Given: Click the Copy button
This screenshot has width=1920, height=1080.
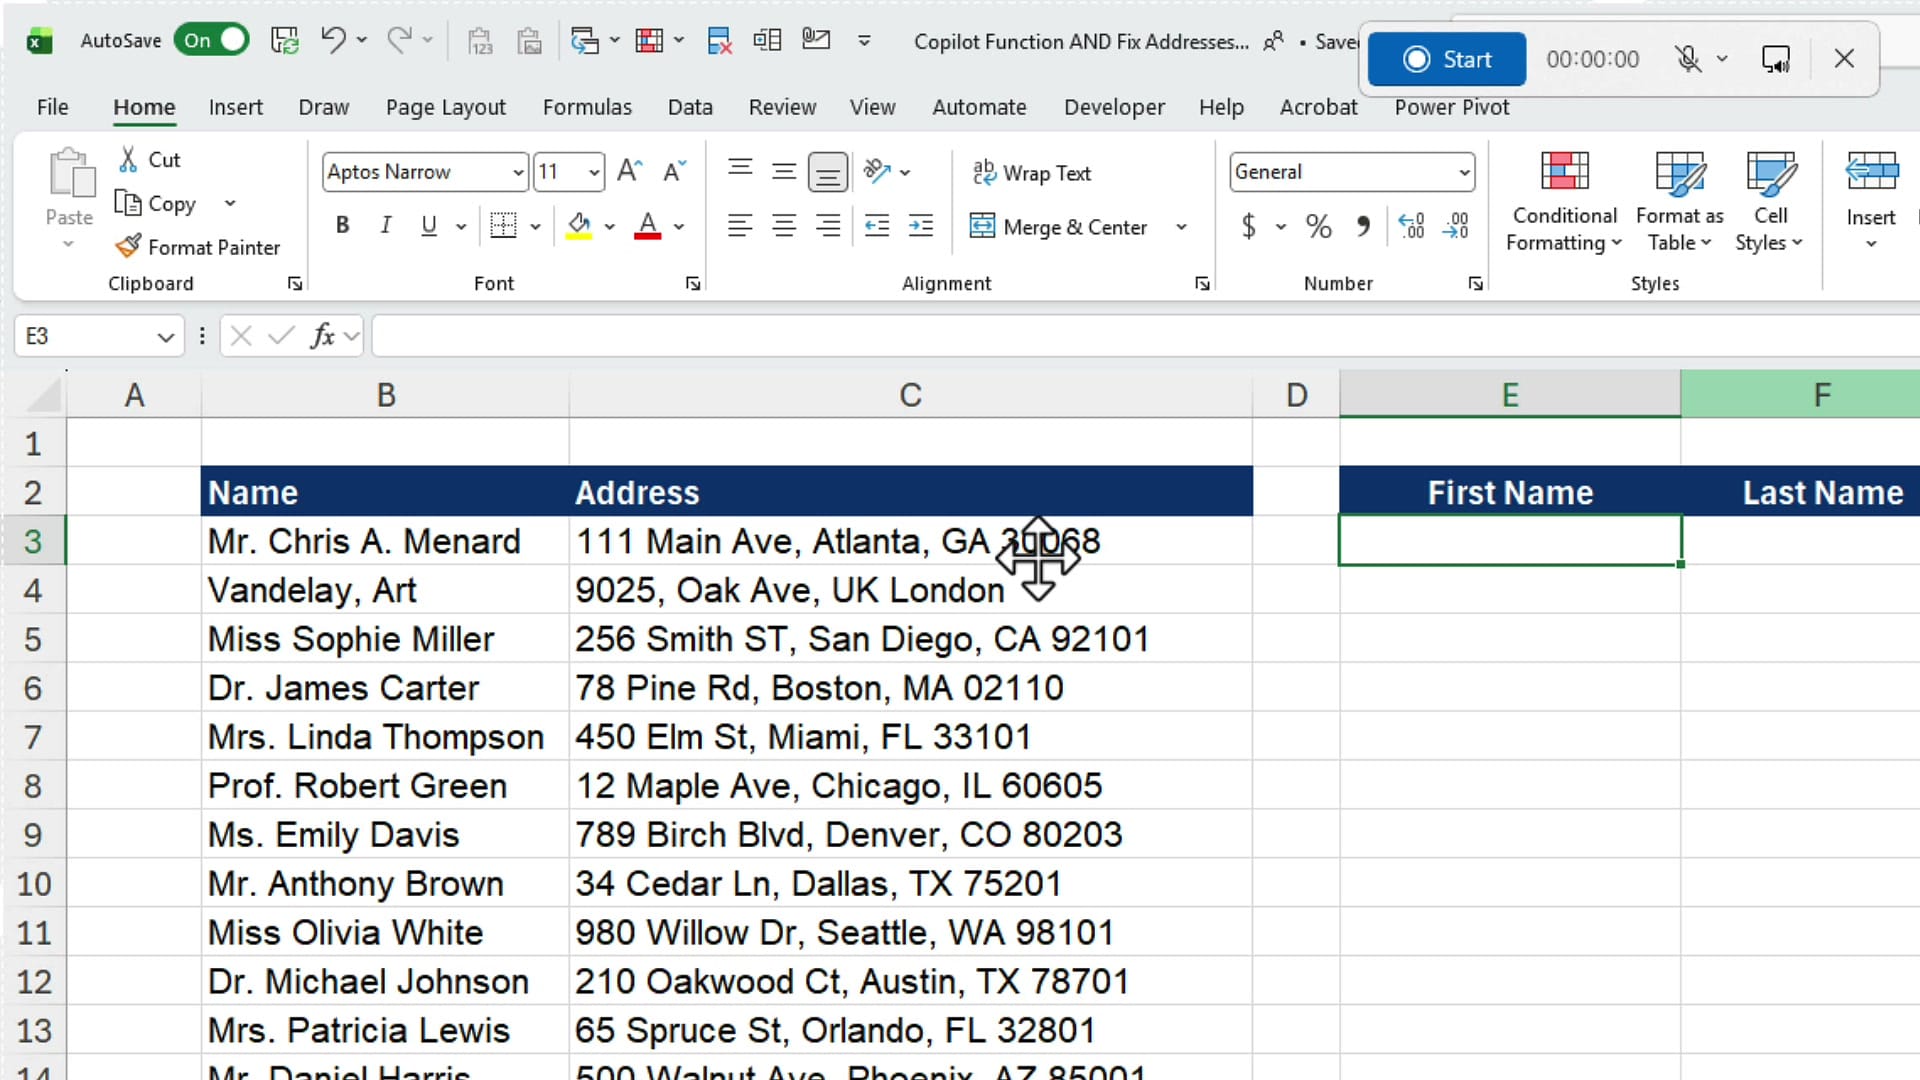Looking at the screenshot, I should click(156, 204).
